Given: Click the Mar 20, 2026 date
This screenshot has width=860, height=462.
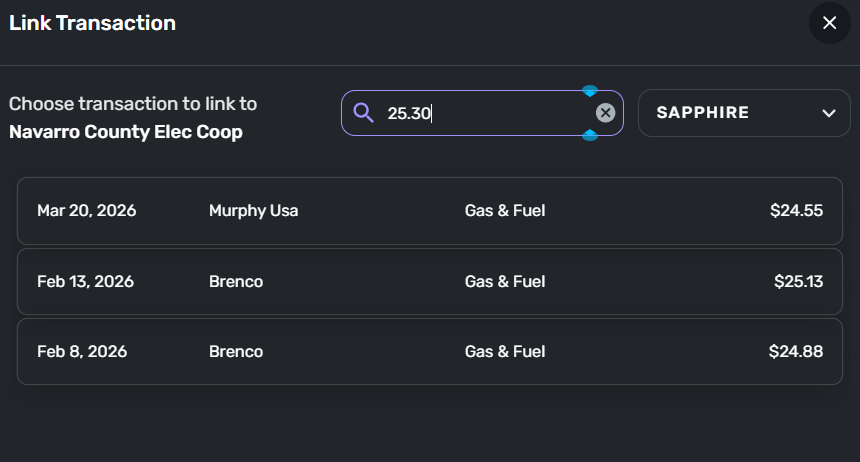Looking at the screenshot, I should [86, 211].
